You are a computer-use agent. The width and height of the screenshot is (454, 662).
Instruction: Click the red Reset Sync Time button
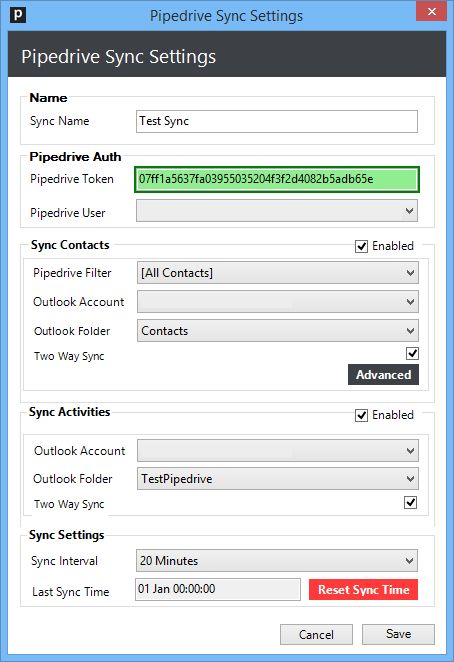pos(364,589)
